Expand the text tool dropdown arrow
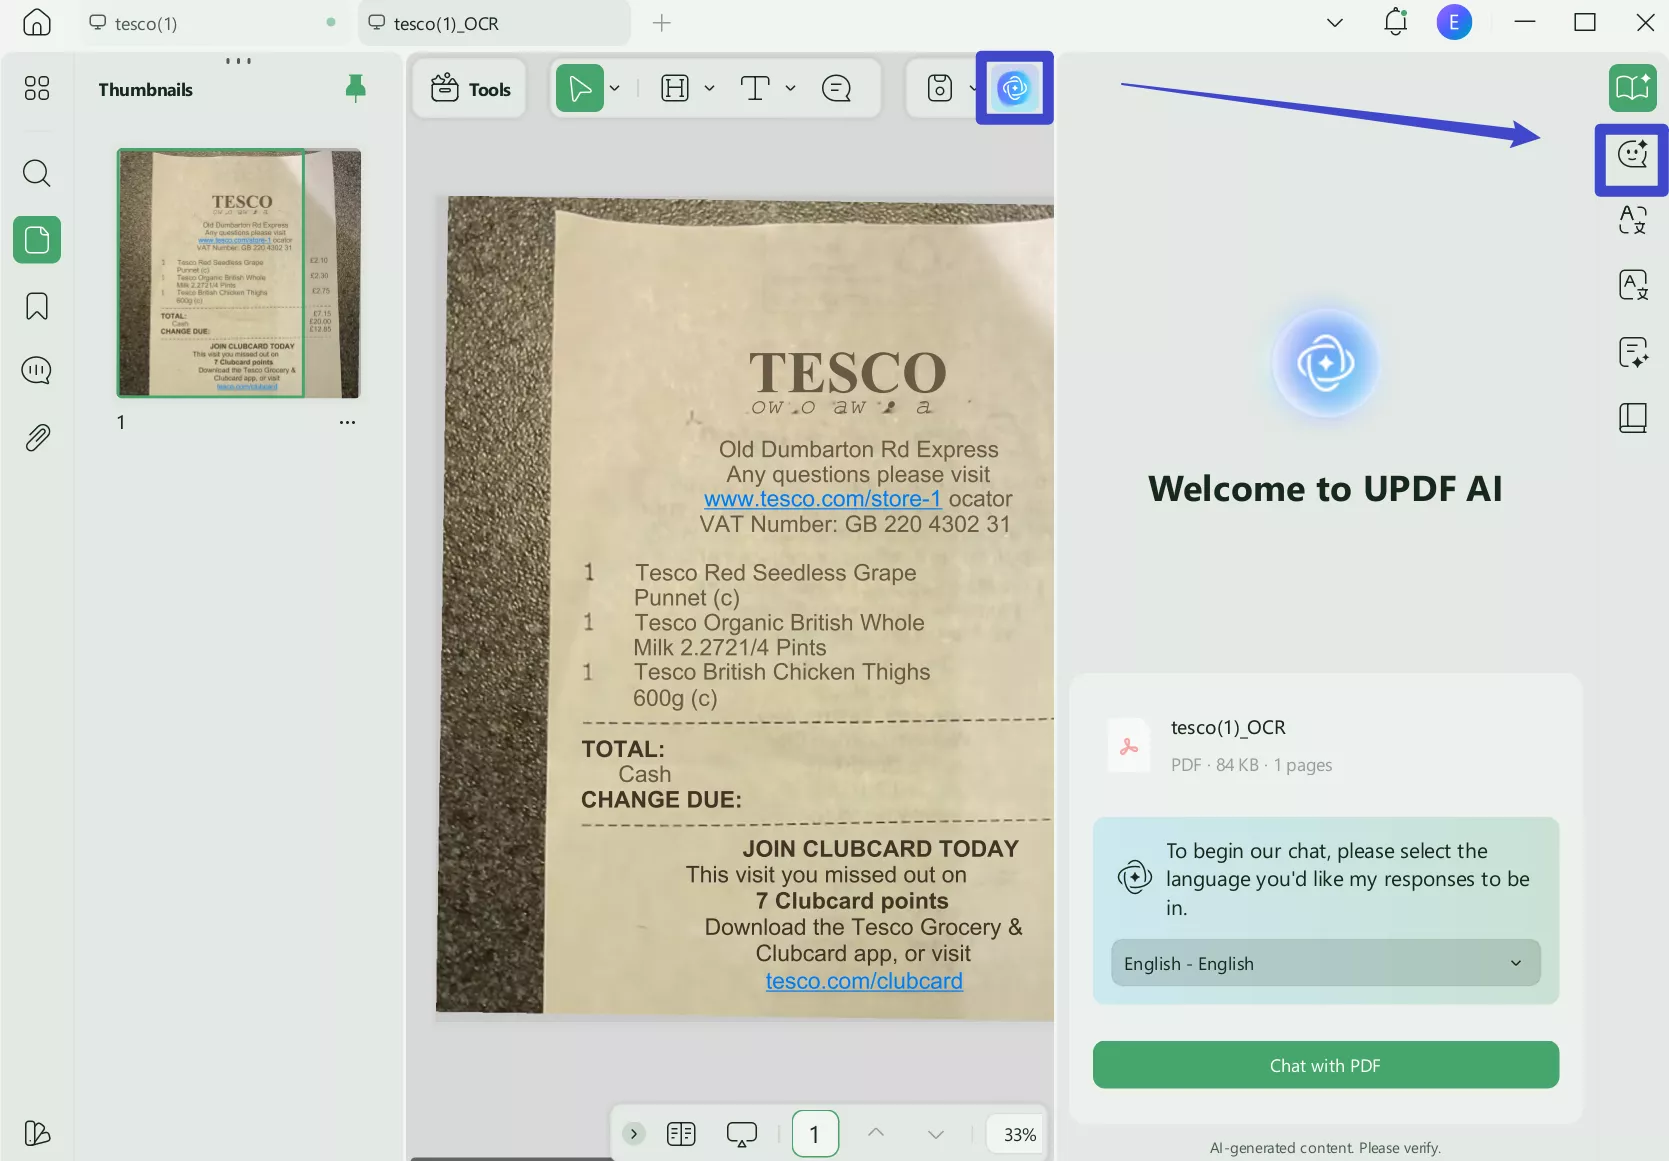Viewport: 1669px width, 1161px height. click(x=790, y=89)
